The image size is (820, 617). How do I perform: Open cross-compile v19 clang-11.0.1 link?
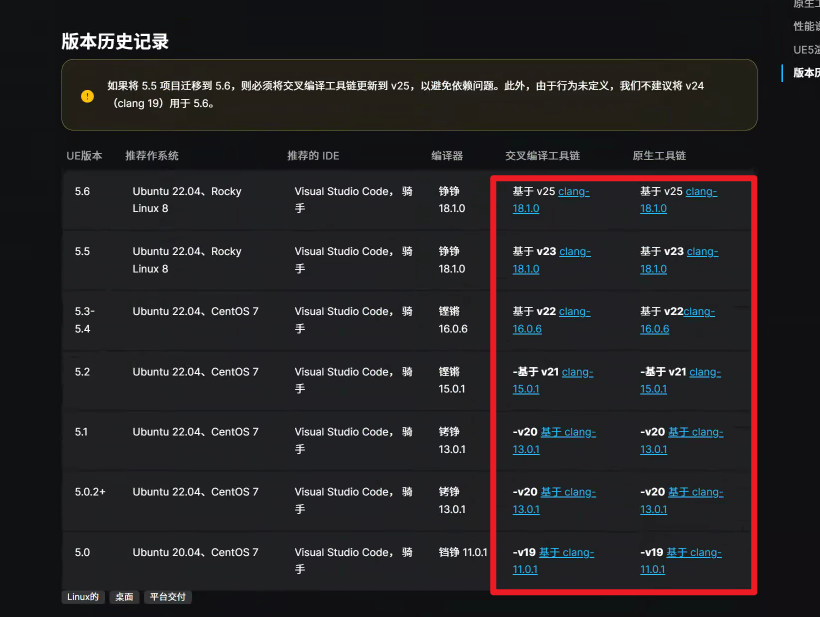(553, 561)
